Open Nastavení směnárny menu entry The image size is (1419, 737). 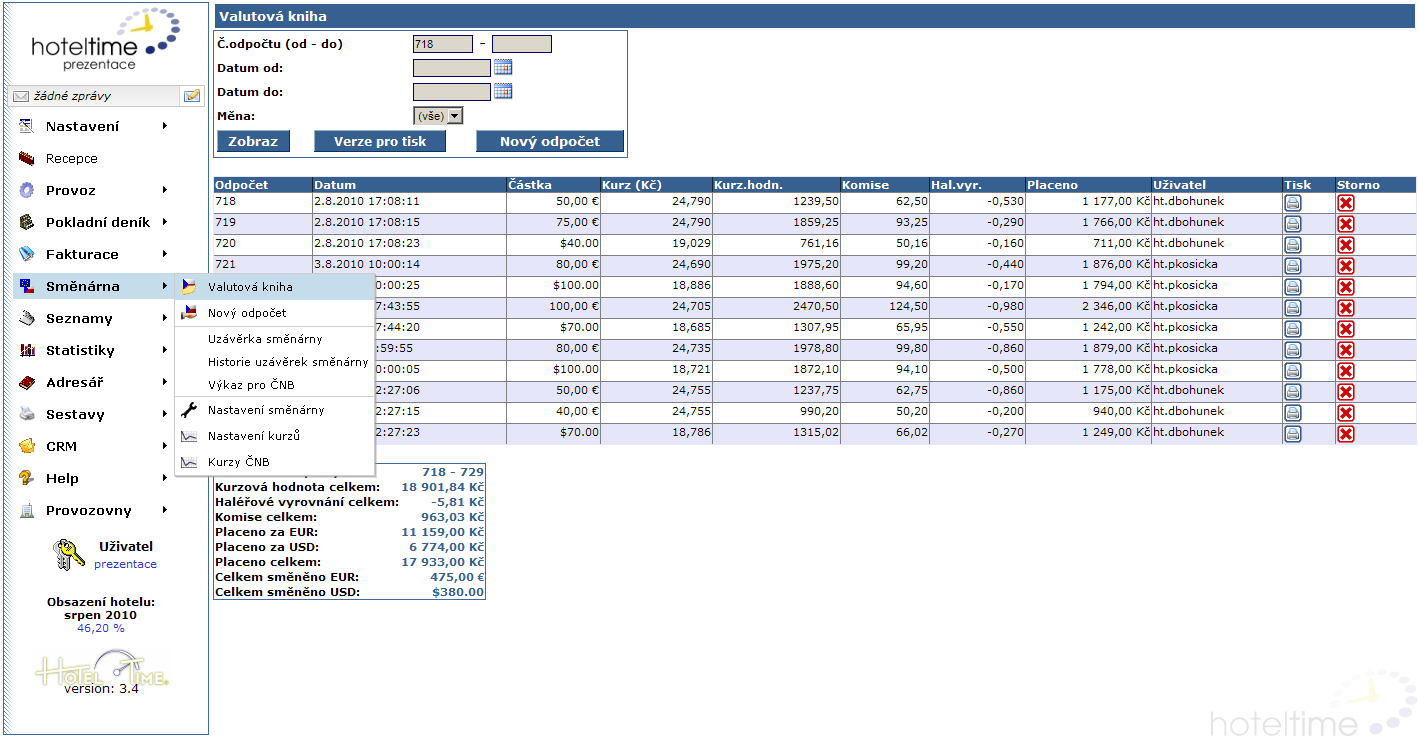(274, 410)
